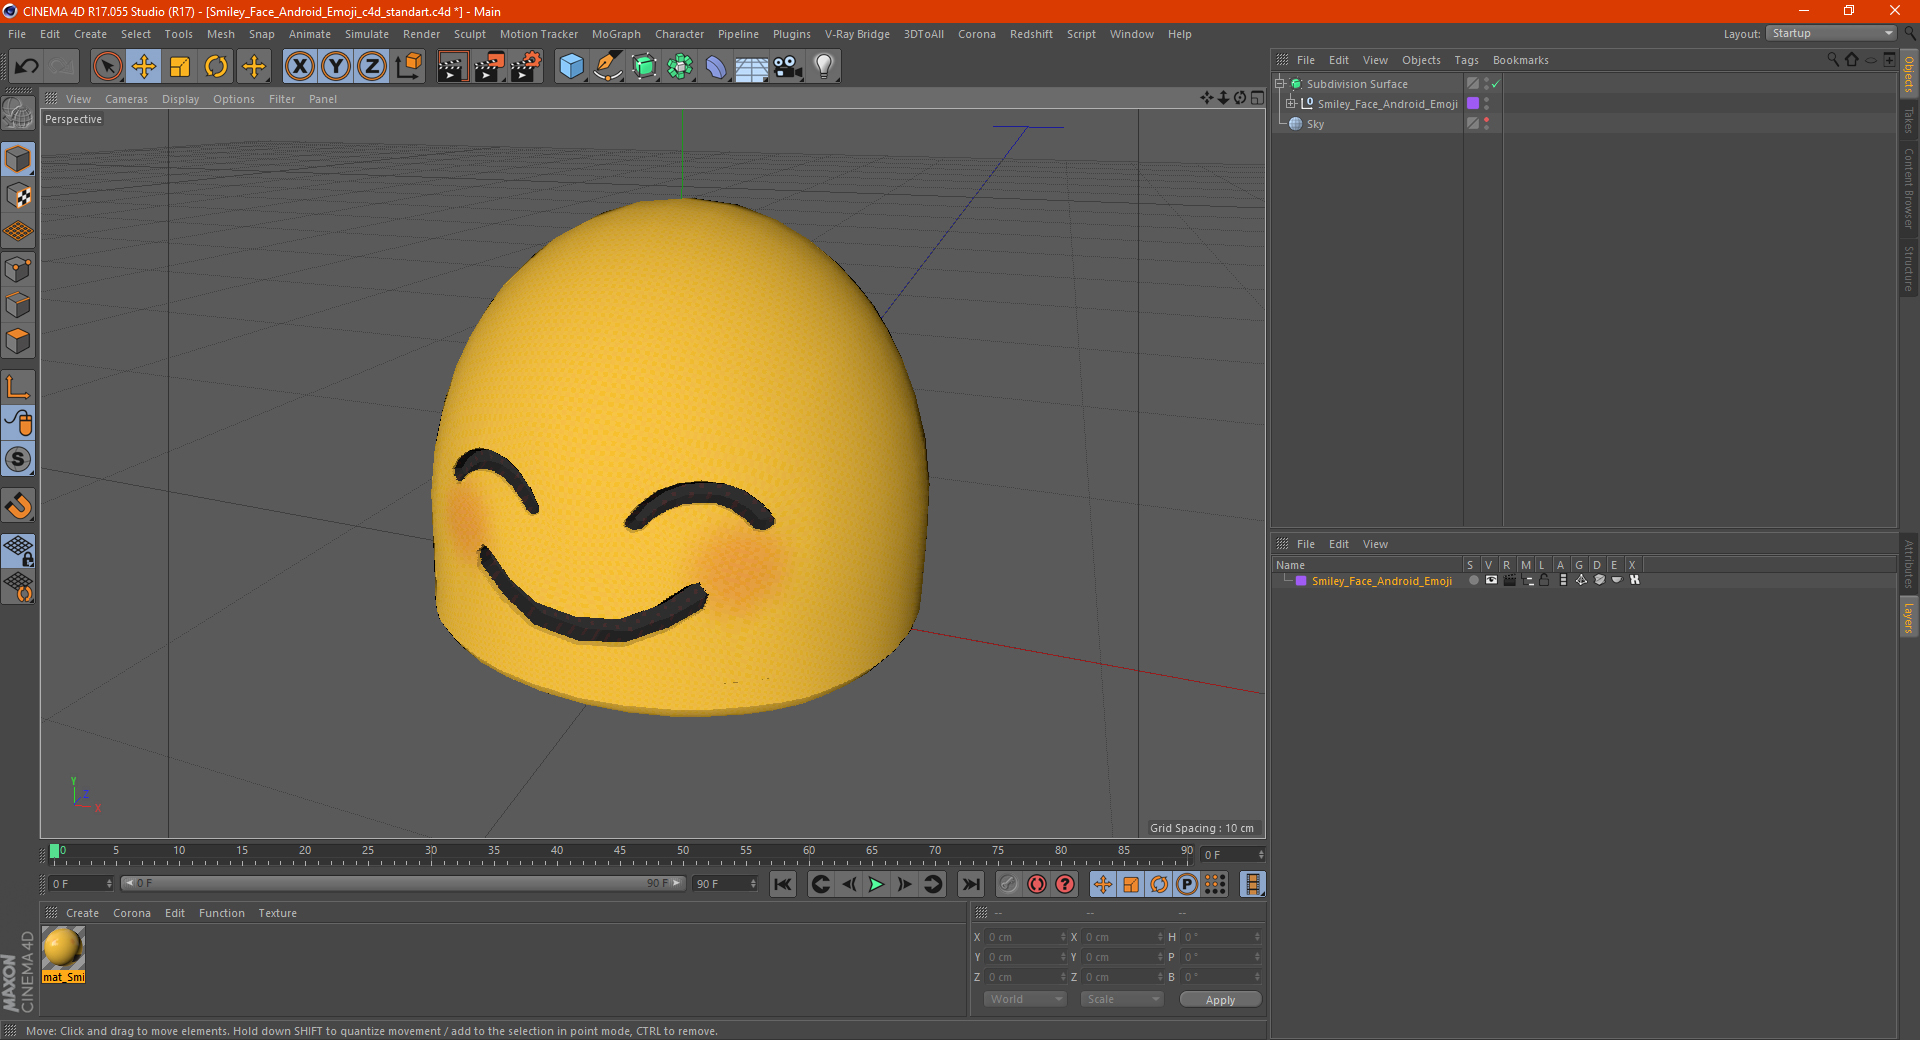Open the Objects manager Tags menu
Image resolution: width=1920 pixels, height=1040 pixels.
(x=1466, y=60)
